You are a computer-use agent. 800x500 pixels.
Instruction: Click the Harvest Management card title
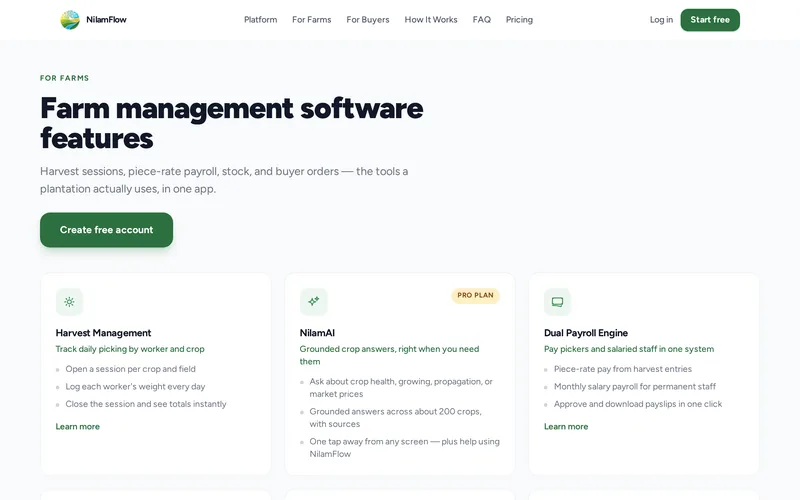(103, 333)
